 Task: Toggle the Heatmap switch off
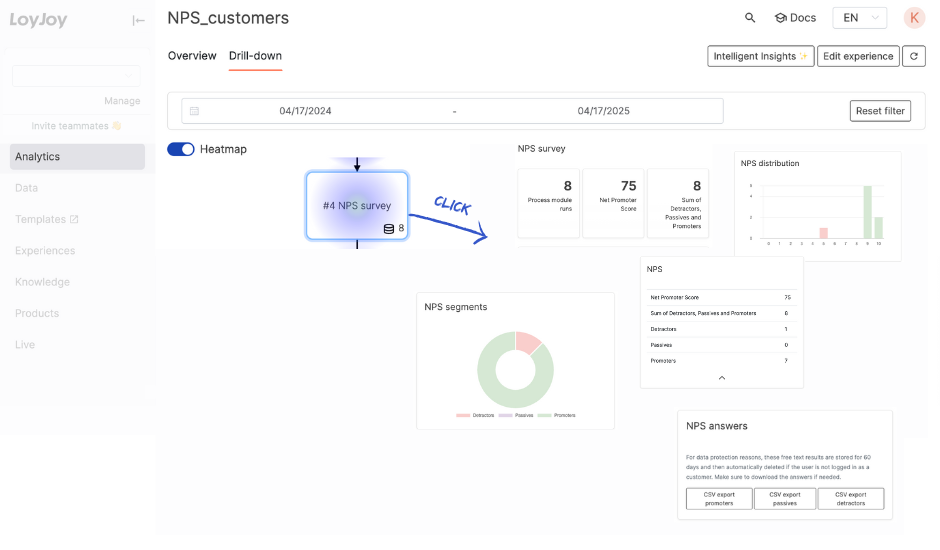(181, 149)
